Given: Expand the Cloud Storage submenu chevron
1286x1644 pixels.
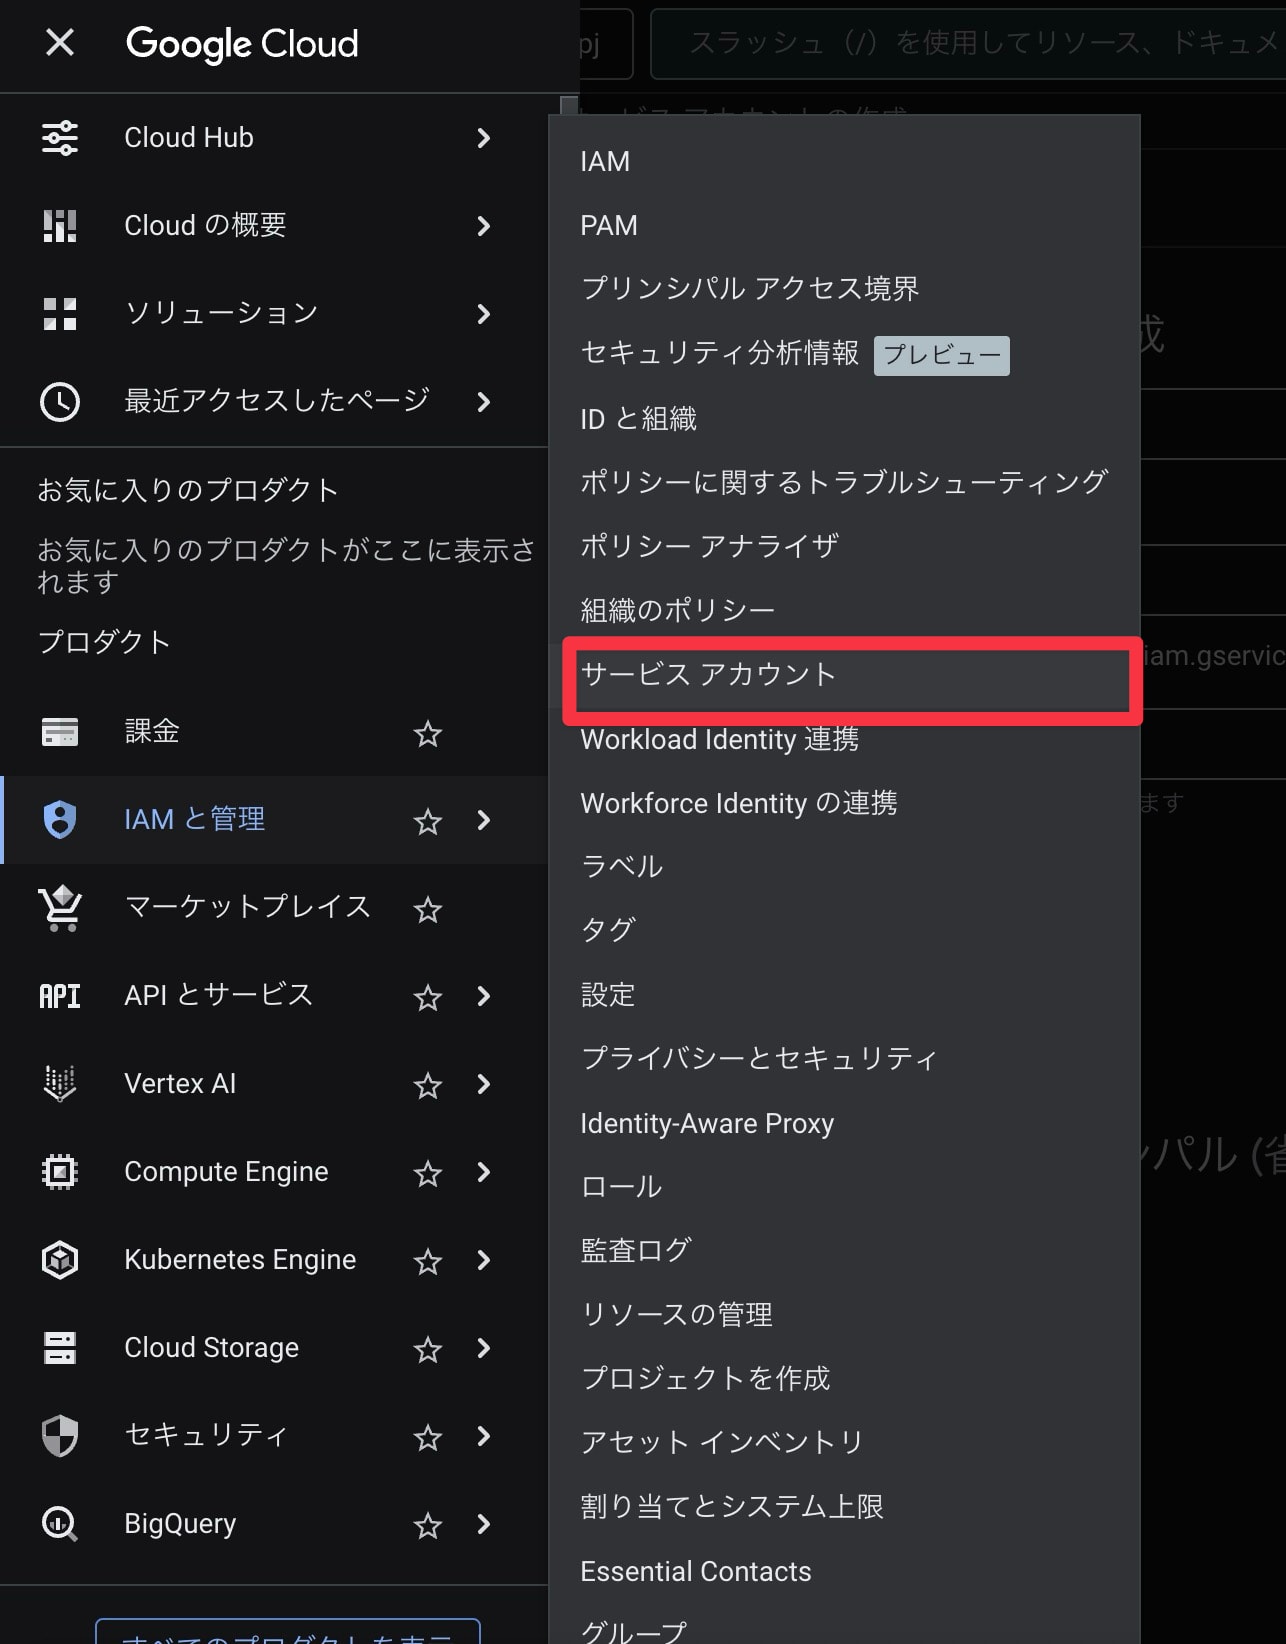Looking at the screenshot, I should pyautogui.click(x=484, y=1348).
